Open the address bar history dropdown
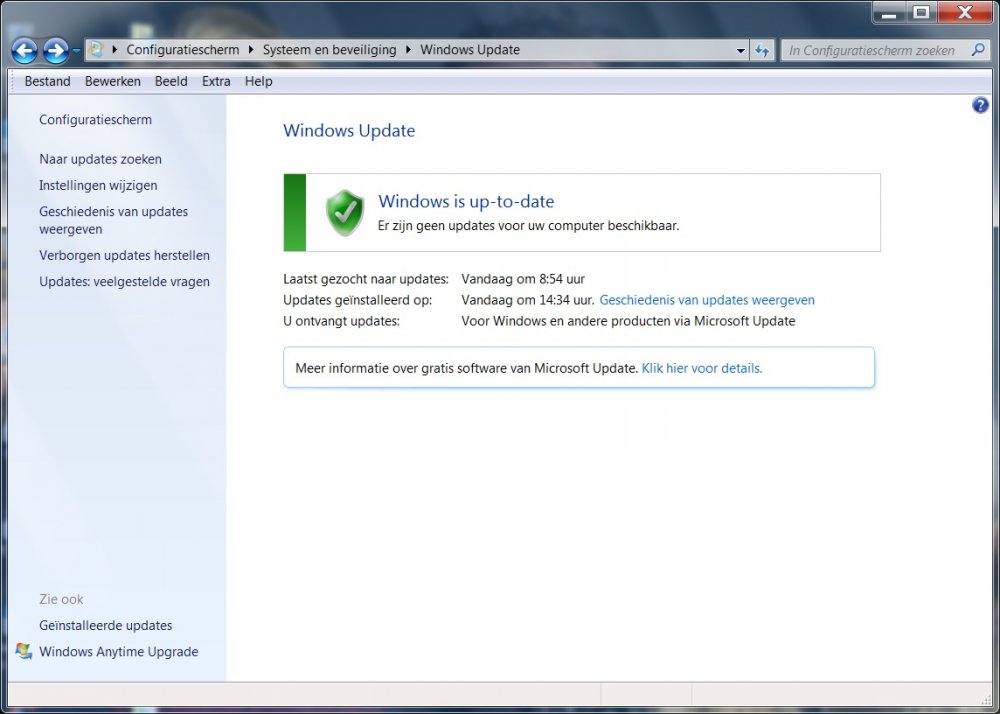This screenshot has height=714, width=1000. (x=740, y=50)
